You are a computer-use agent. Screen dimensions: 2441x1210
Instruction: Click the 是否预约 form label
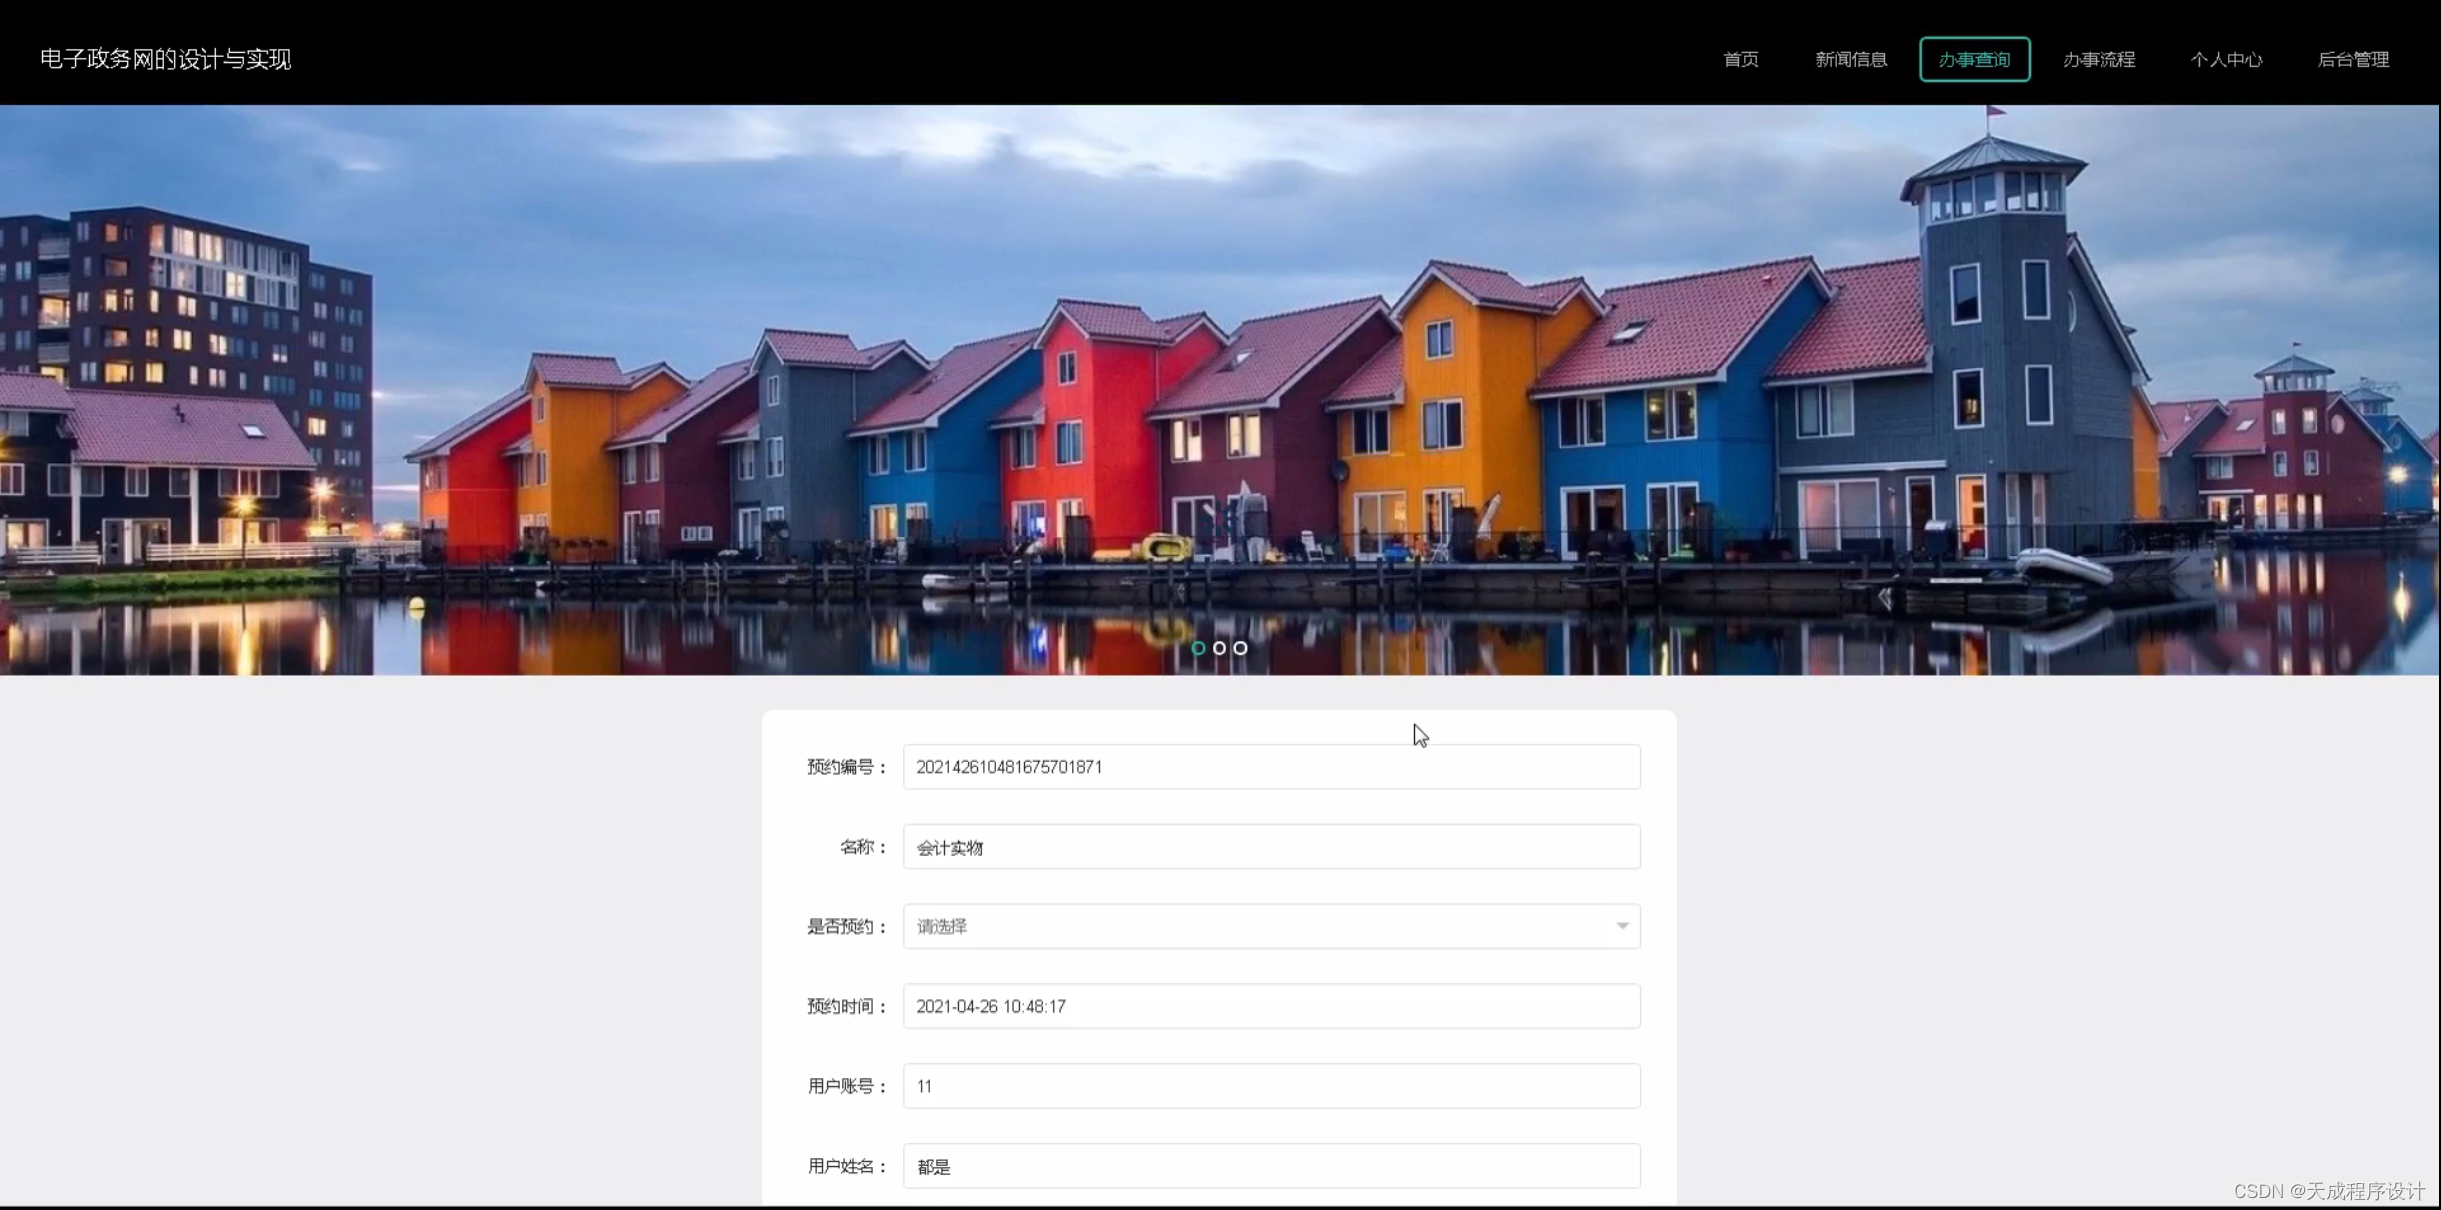point(846,927)
